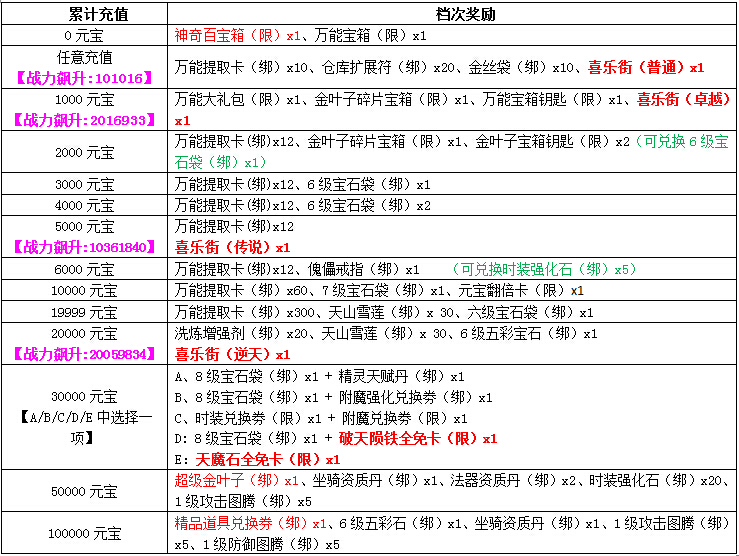Click the 任意充值 tier cell
The width and height of the screenshot is (739, 556).
coord(85,58)
